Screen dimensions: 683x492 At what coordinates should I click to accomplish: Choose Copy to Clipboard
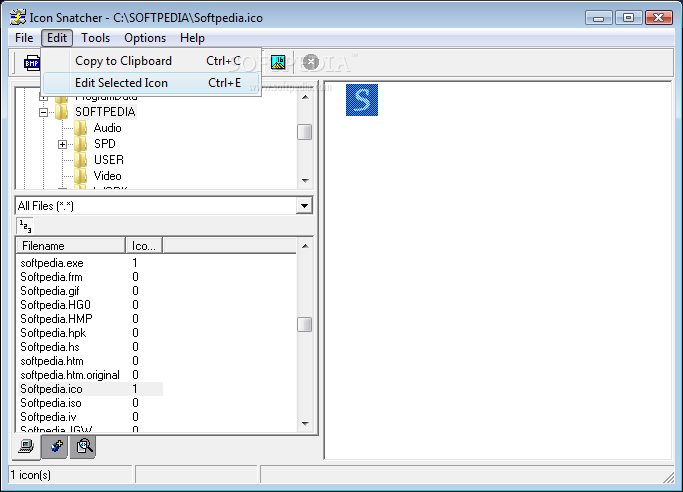coord(151,61)
